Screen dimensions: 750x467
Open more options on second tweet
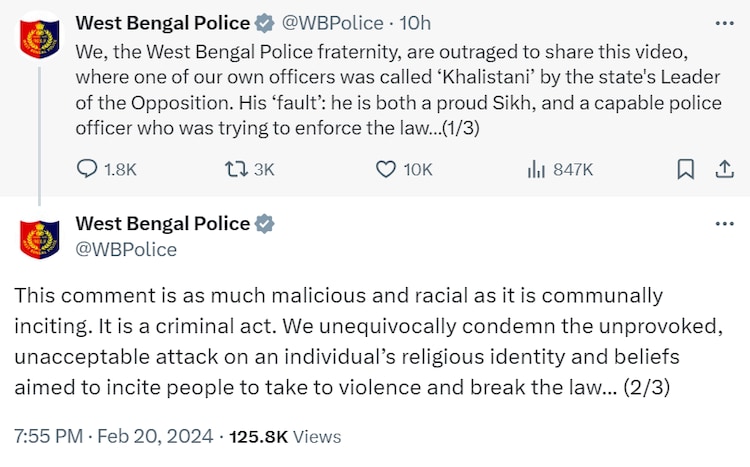[724, 223]
